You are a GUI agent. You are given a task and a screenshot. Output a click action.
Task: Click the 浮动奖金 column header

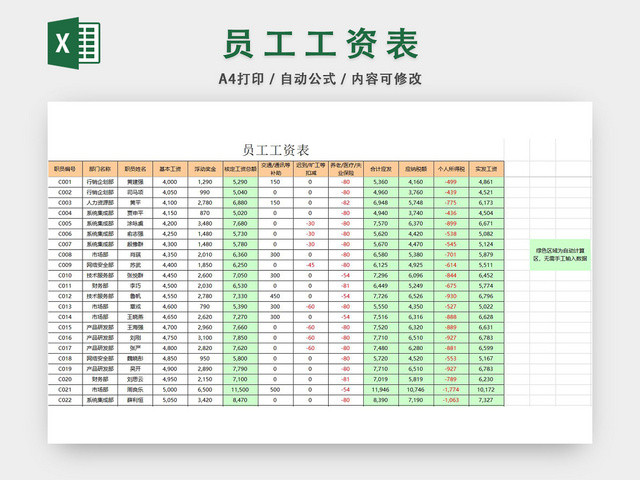click(205, 169)
